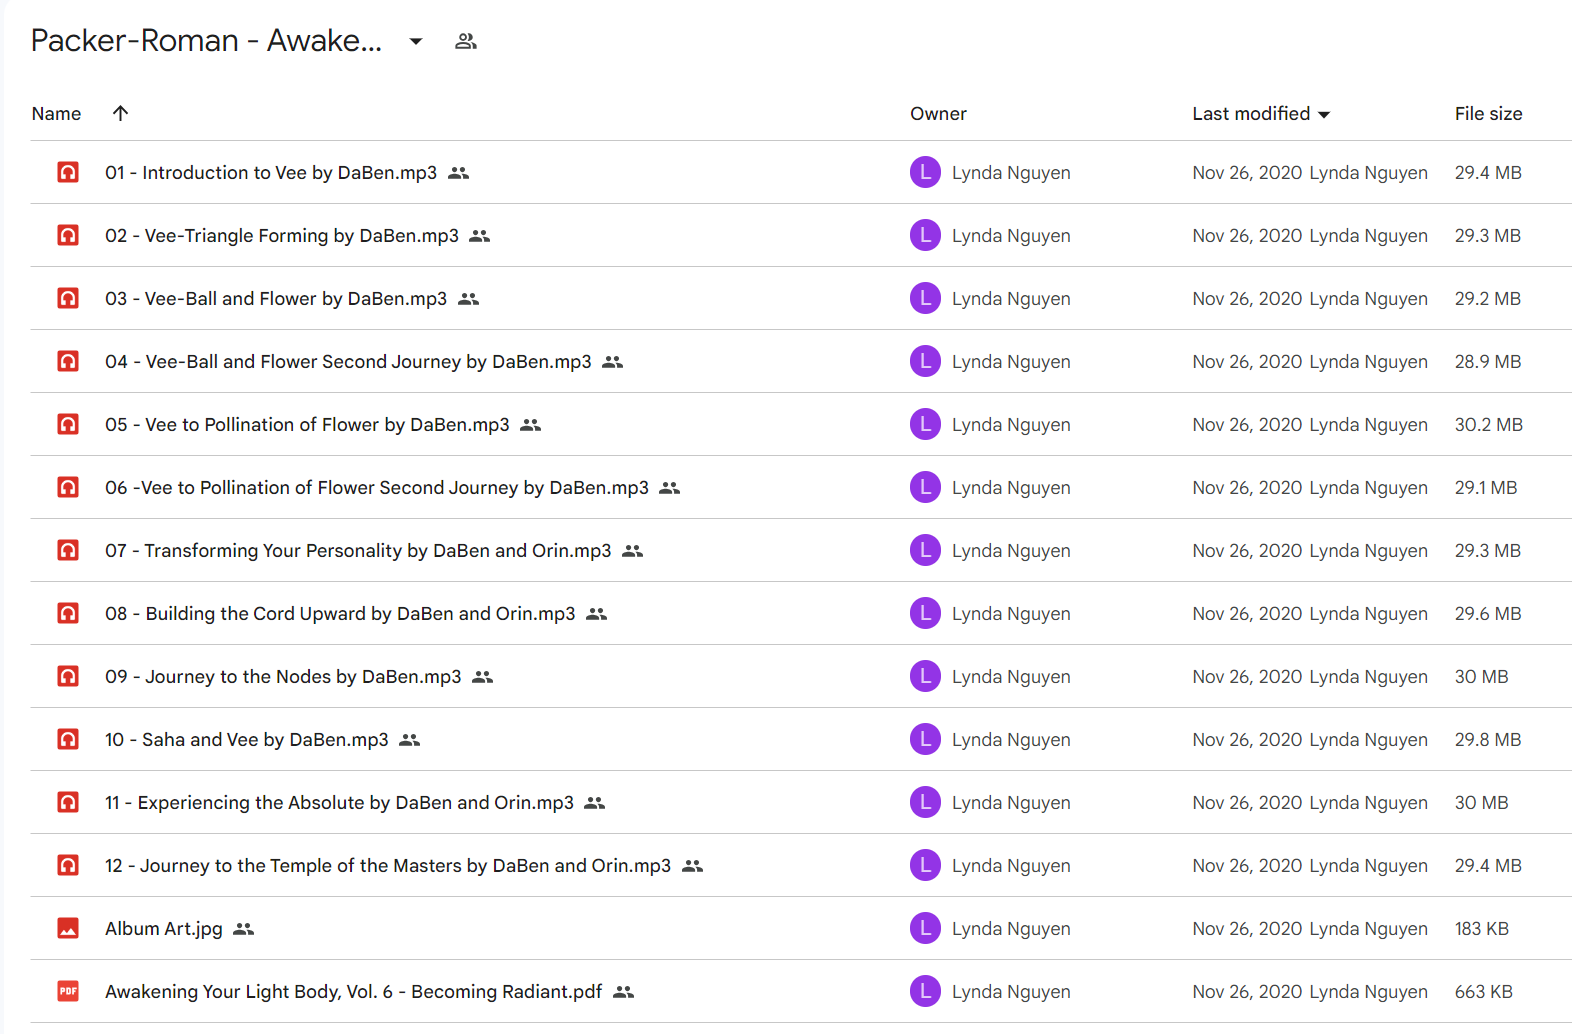Sort files by Name column header
1572x1034 pixels.
click(x=56, y=114)
